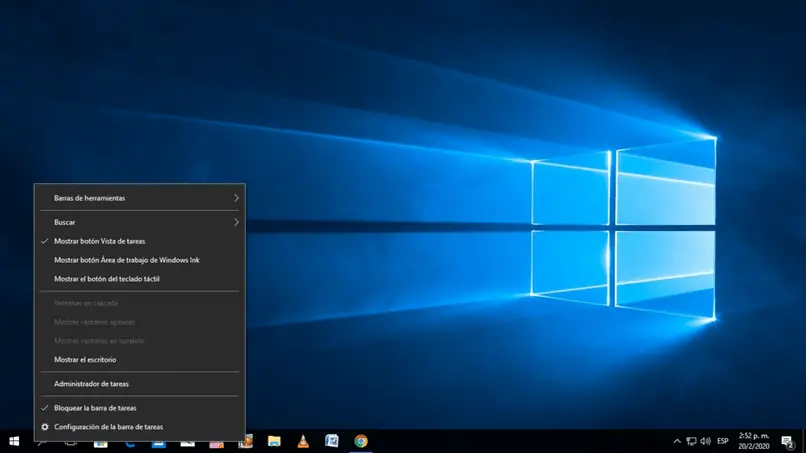Viewport: 806px width, 453px height.
Task: Open File Explorer from the taskbar
Action: coord(274,441)
